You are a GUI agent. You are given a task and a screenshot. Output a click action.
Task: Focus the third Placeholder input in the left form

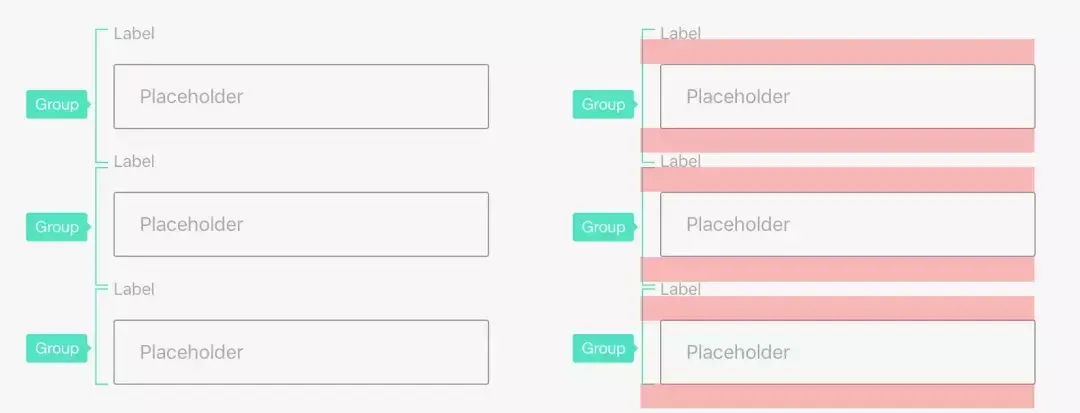click(301, 352)
